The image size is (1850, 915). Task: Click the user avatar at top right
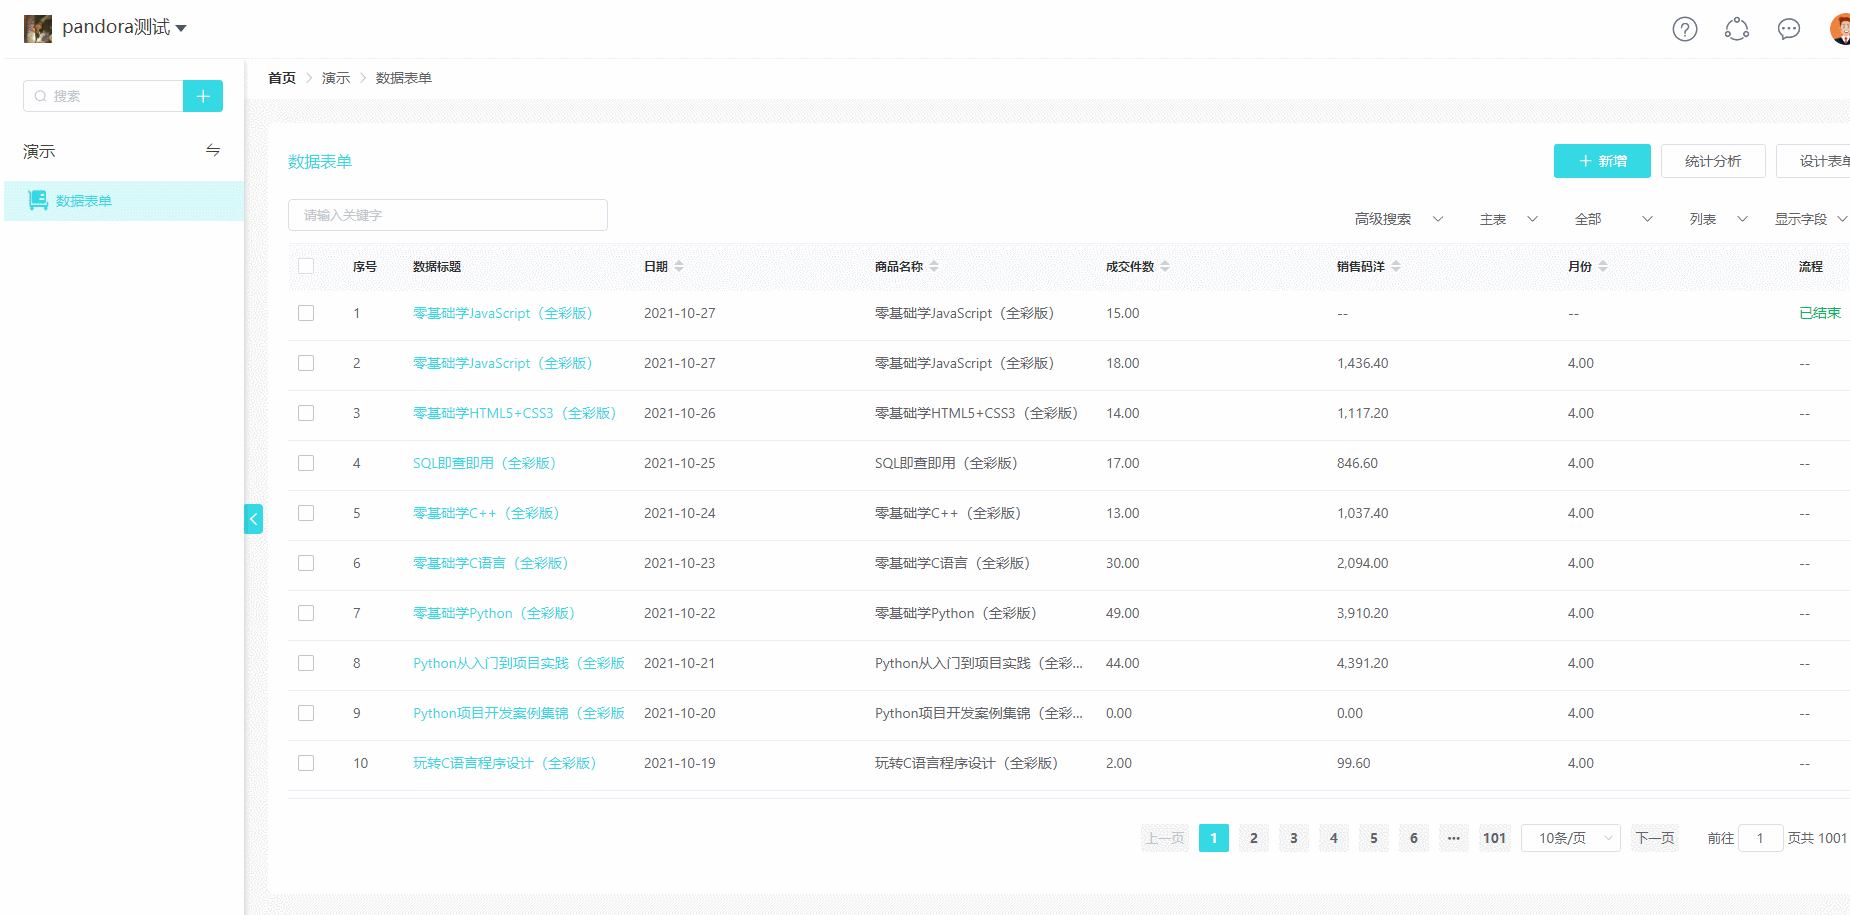(x=1840, y=29)
